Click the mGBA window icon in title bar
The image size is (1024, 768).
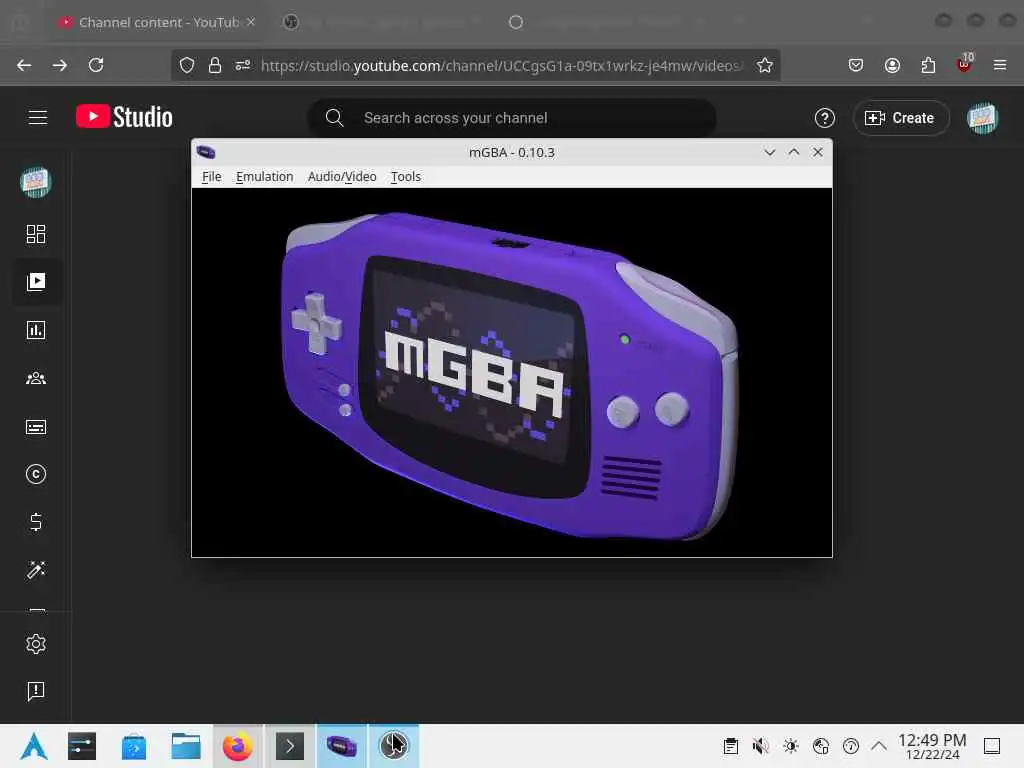(x=206, y=152)
